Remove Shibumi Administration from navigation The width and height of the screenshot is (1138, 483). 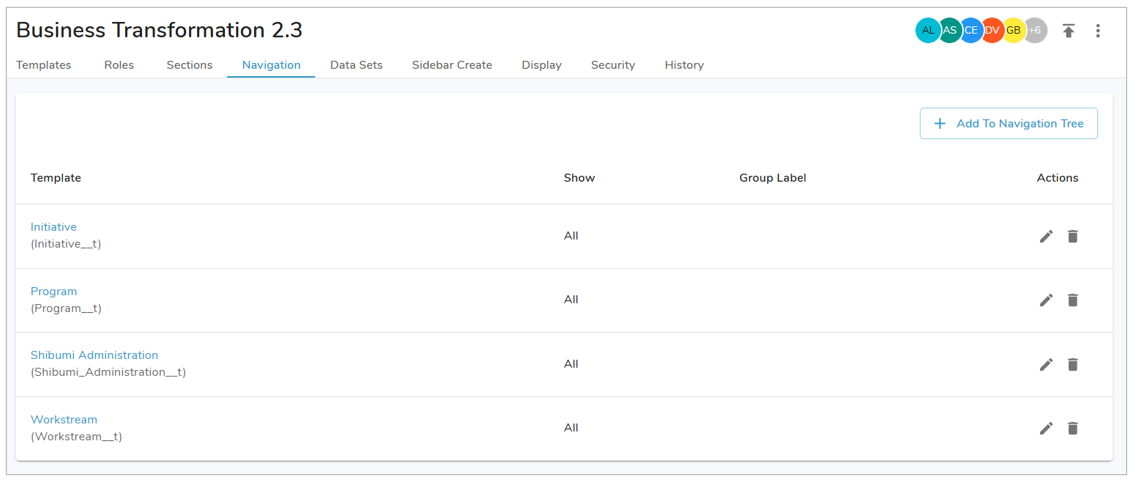click(1072, 364)
